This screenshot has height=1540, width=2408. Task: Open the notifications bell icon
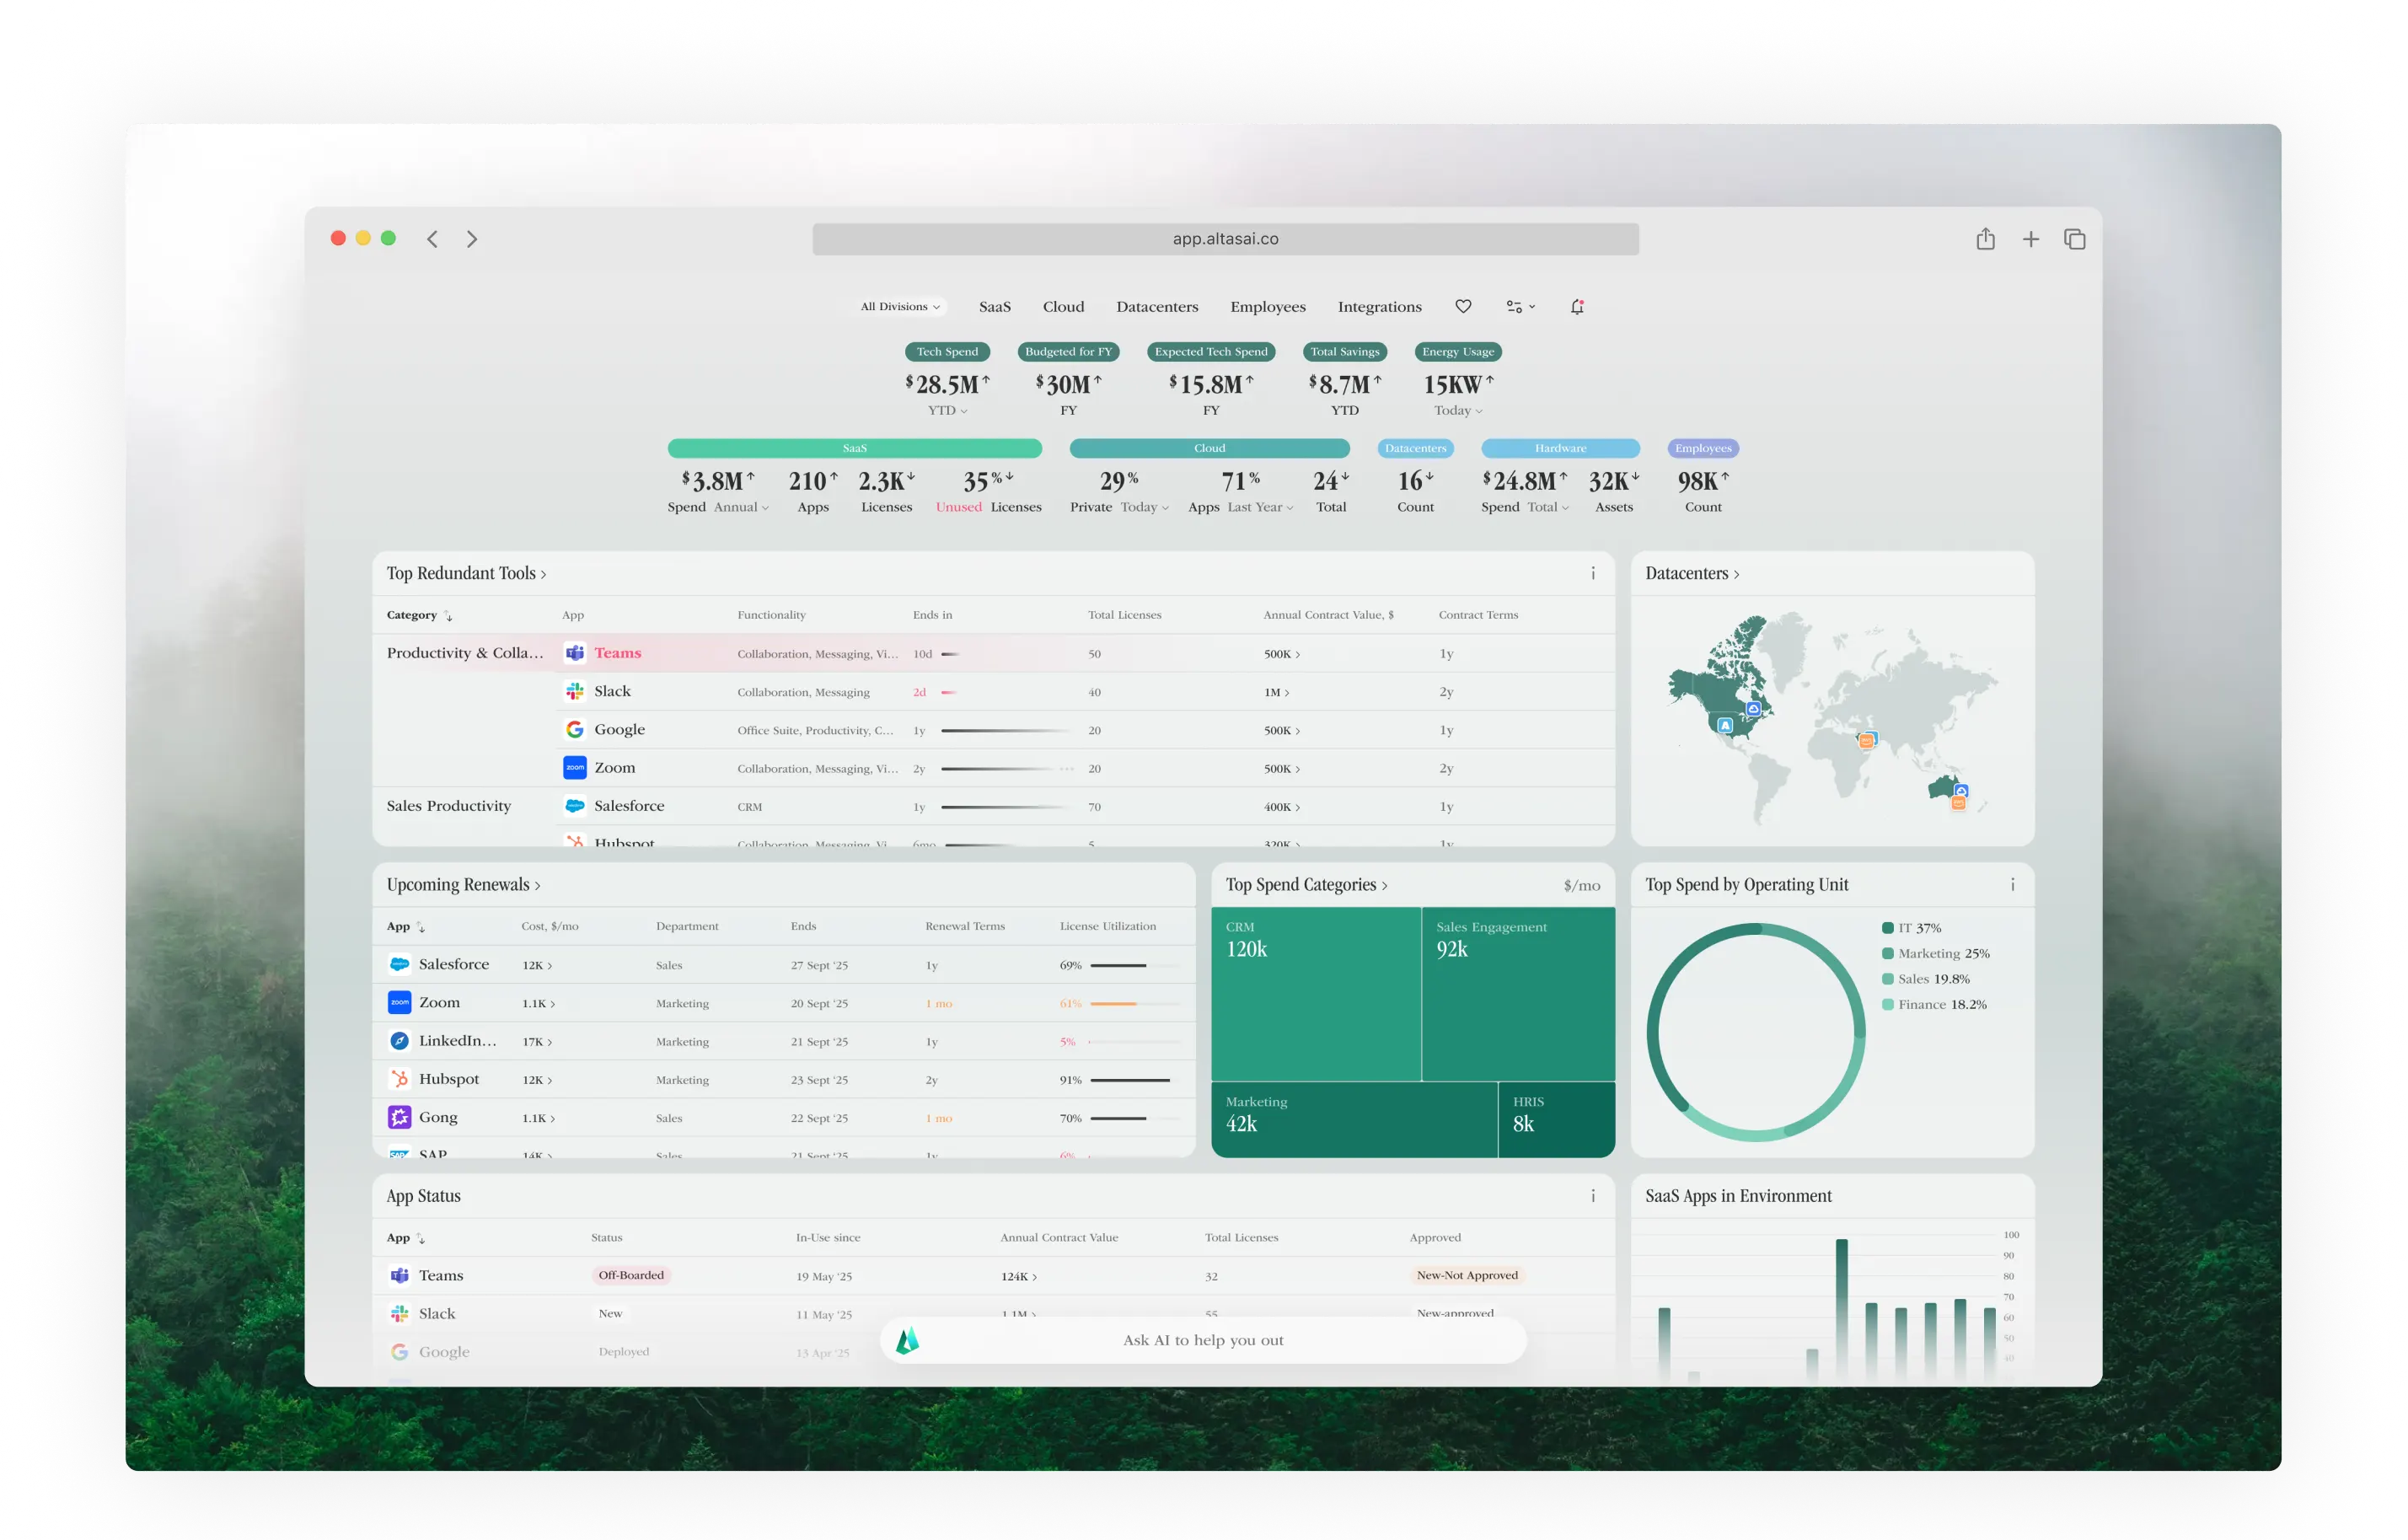1577,307
